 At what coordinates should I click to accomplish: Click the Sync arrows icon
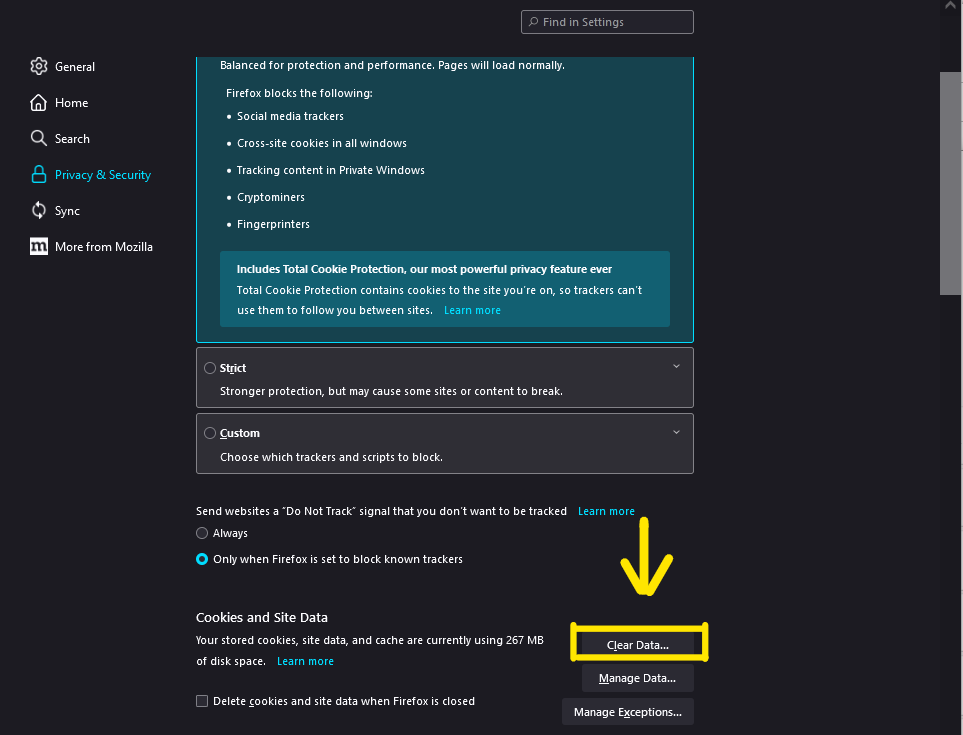[x=39, y=211]
